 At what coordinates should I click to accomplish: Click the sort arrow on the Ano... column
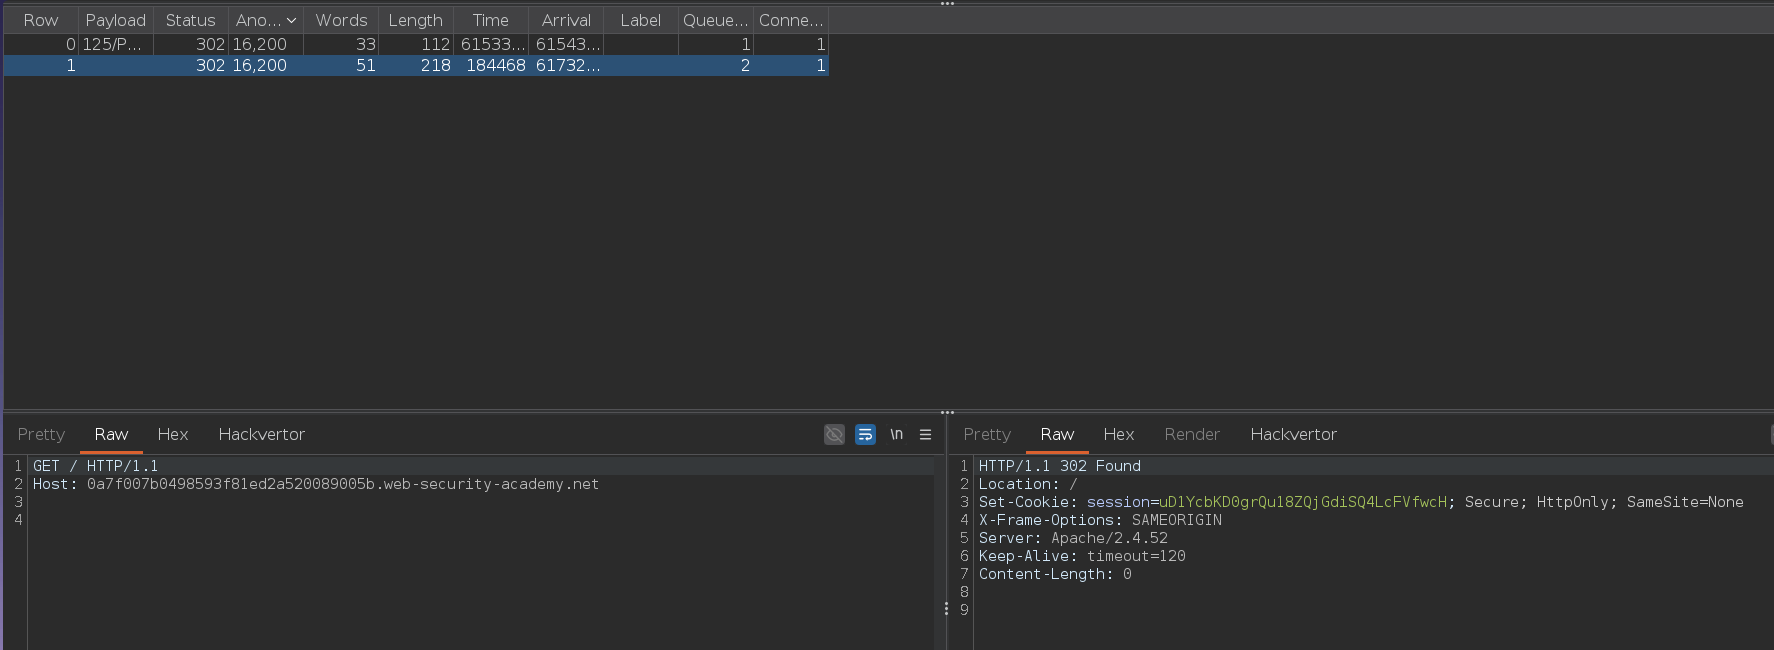point(291,20)
